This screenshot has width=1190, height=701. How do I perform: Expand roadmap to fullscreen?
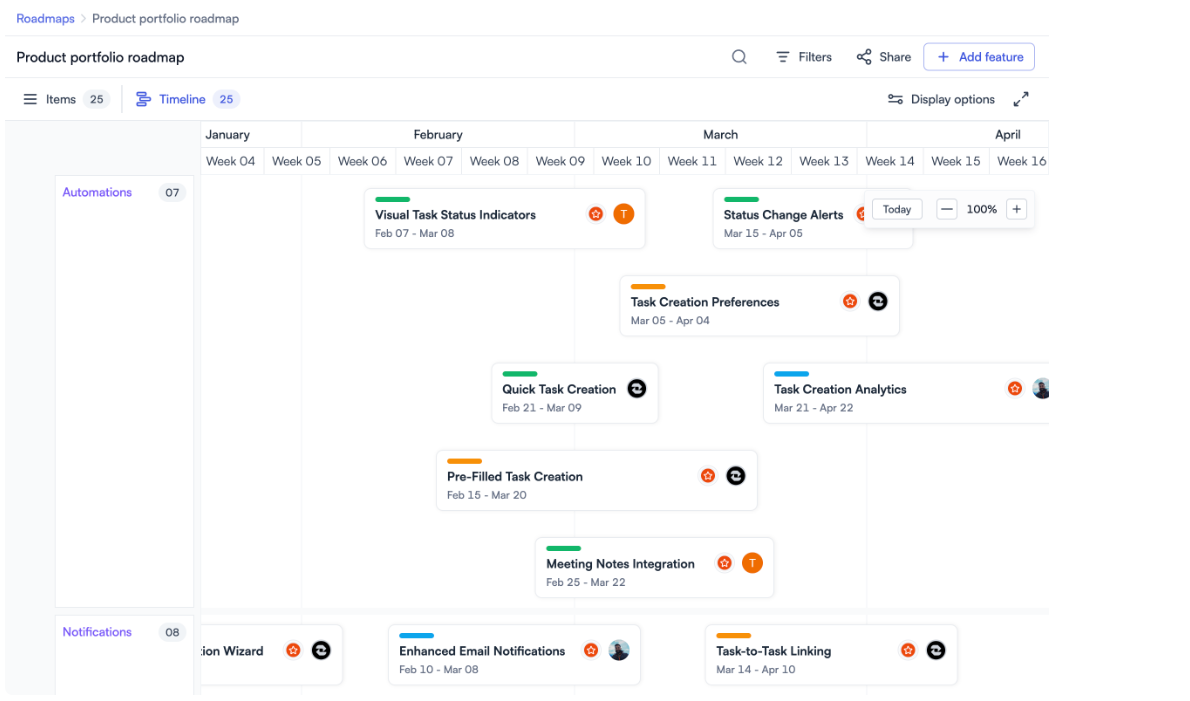tap(1021, 99)
